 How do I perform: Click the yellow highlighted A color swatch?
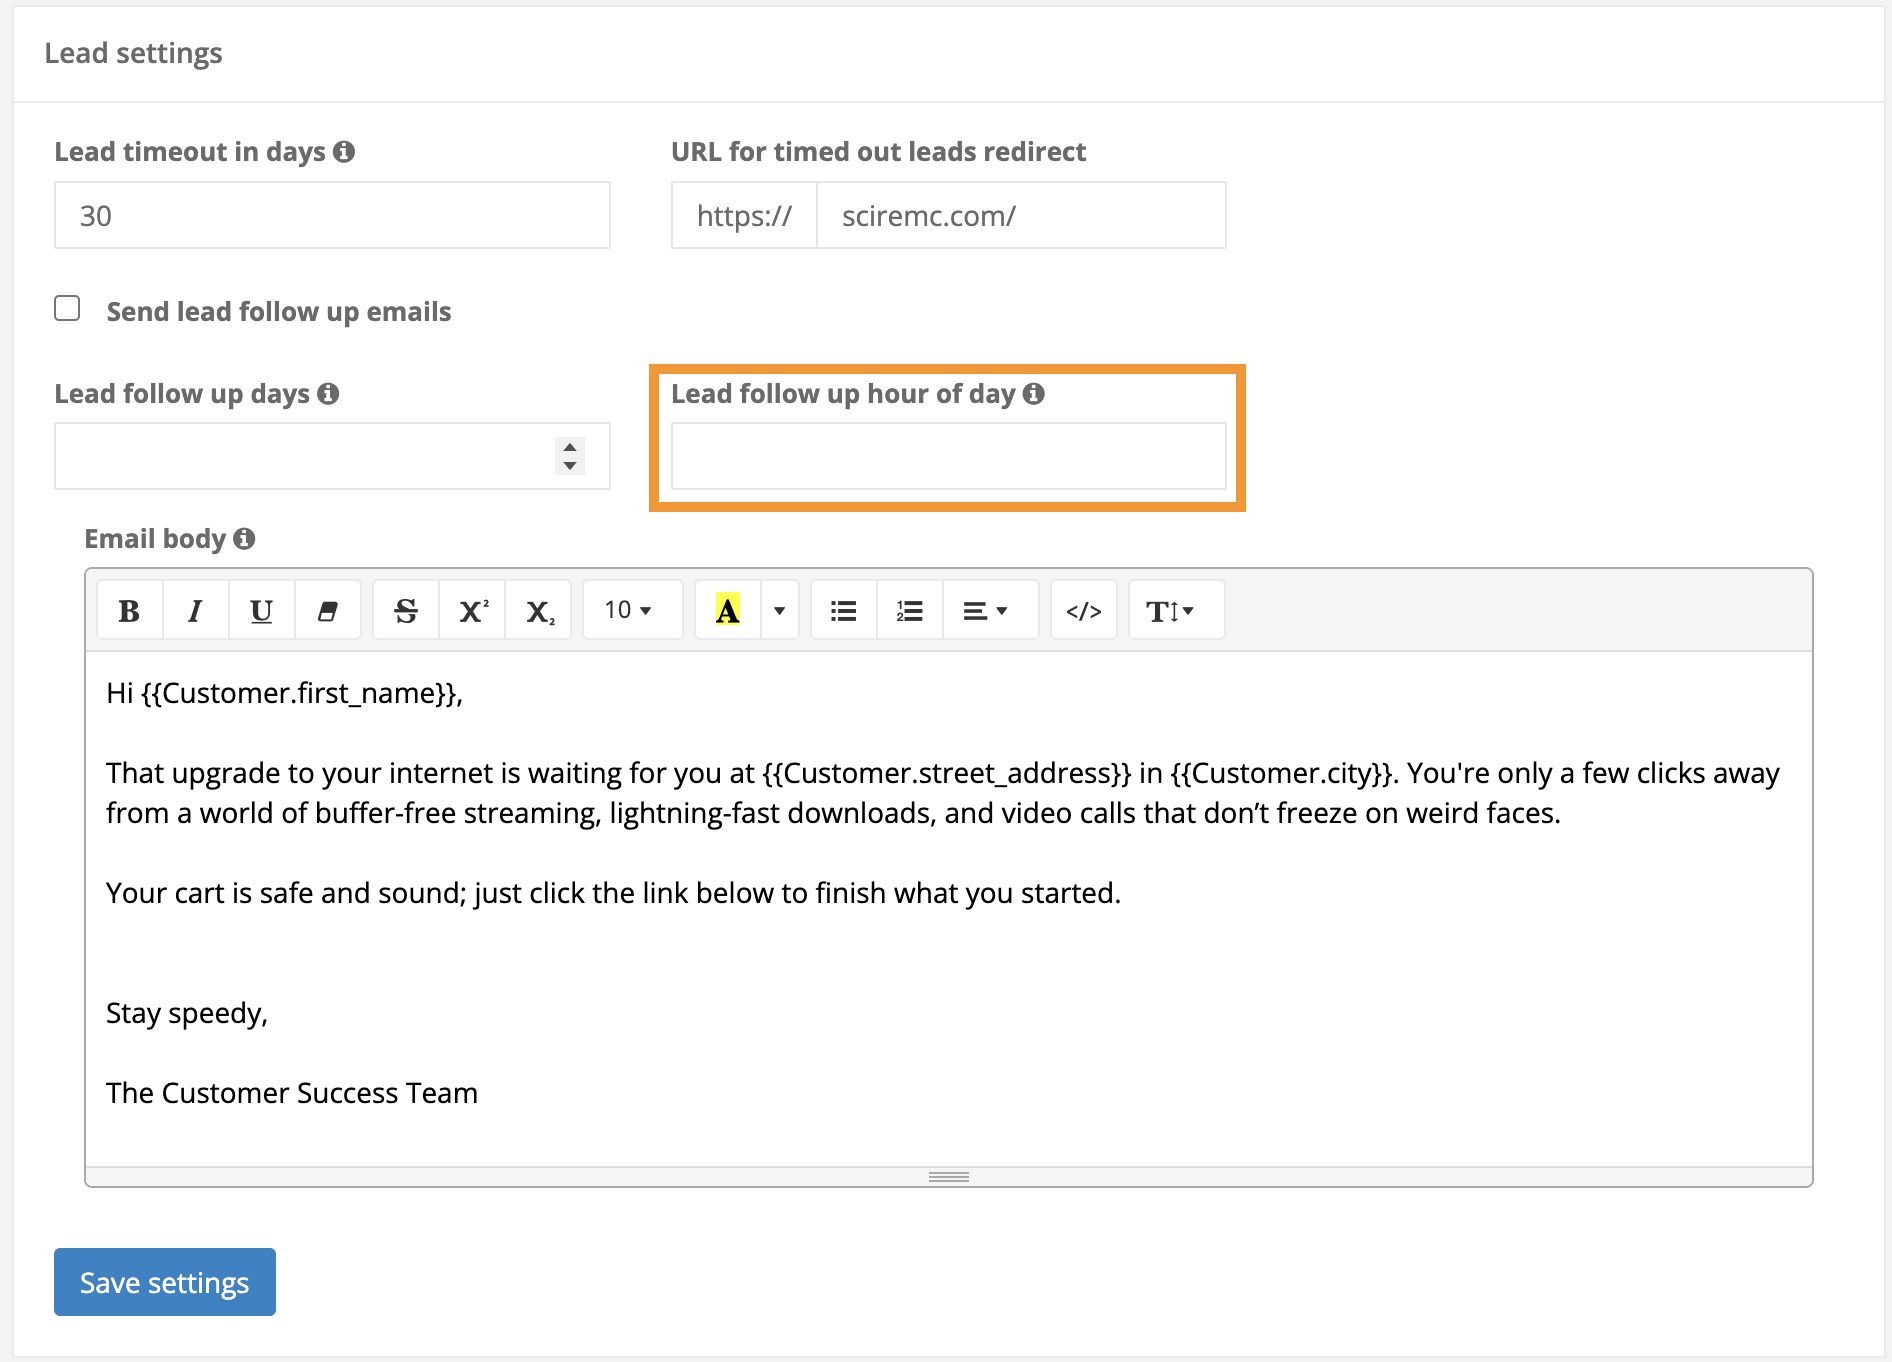[x=726, y=609]
